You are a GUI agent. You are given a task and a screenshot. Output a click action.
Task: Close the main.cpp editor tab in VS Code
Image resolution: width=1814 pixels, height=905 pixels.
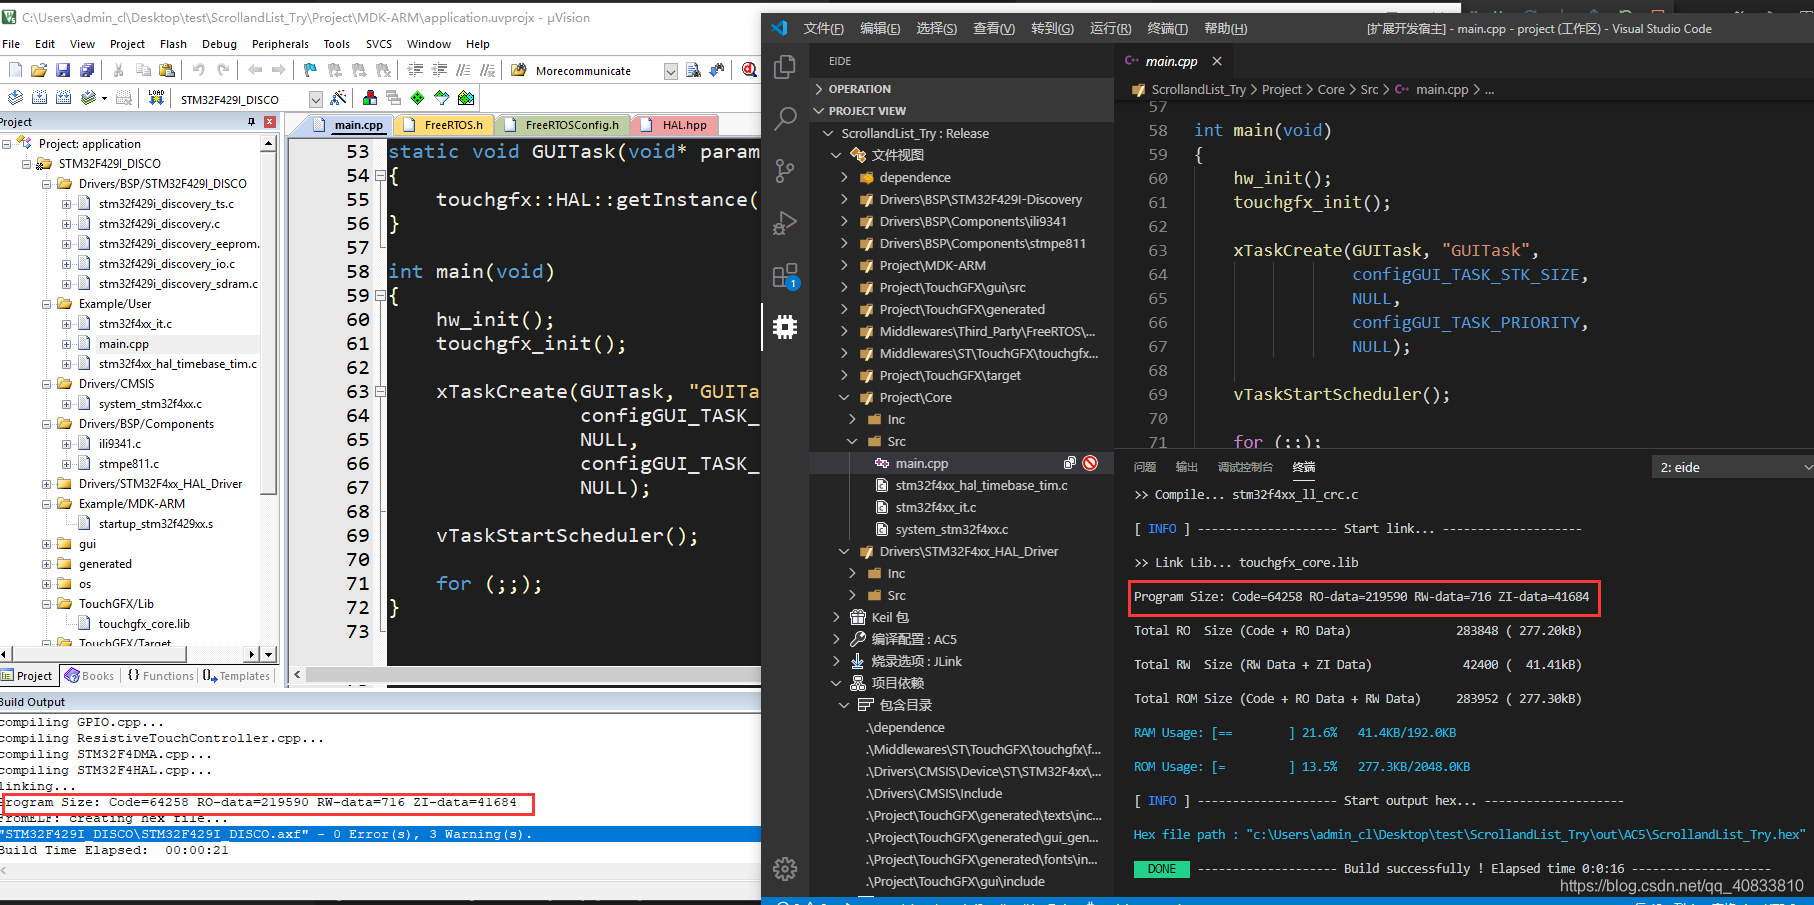[x=1217, y=61]
